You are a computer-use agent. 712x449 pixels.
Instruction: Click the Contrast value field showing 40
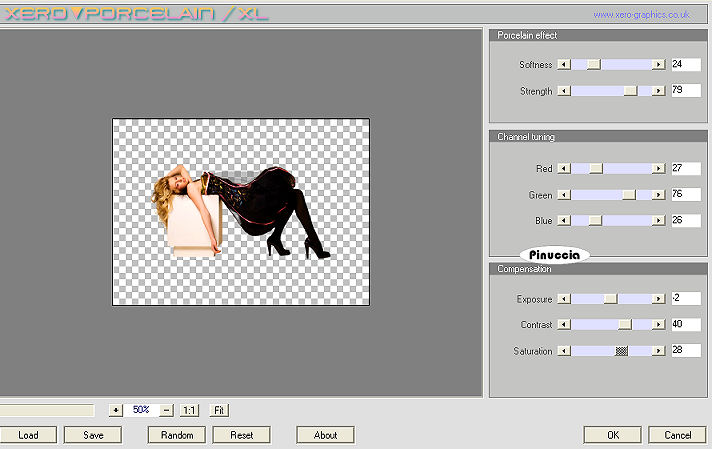pyautogui.click(x=686, y=324)
